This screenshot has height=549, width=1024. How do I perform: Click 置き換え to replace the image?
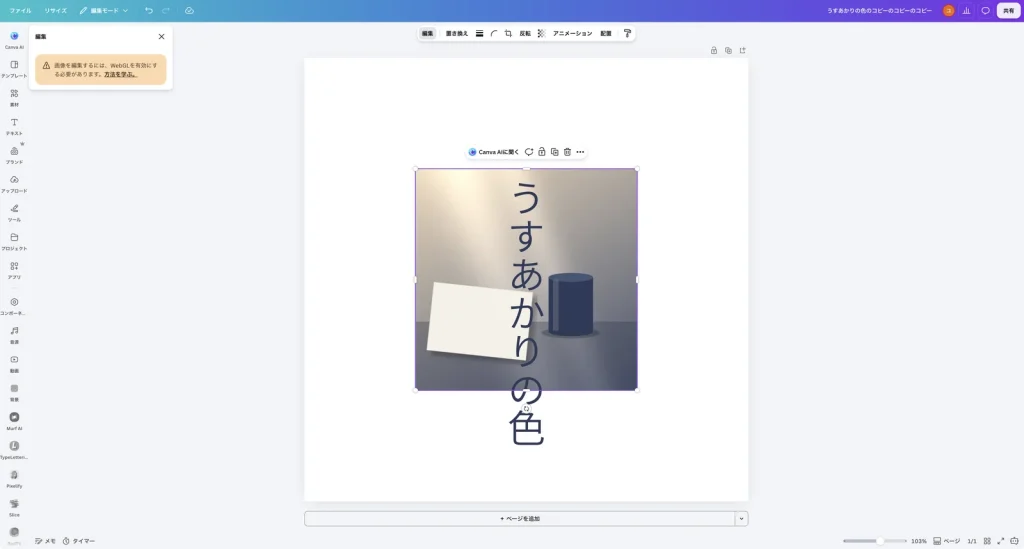point(456,33)
